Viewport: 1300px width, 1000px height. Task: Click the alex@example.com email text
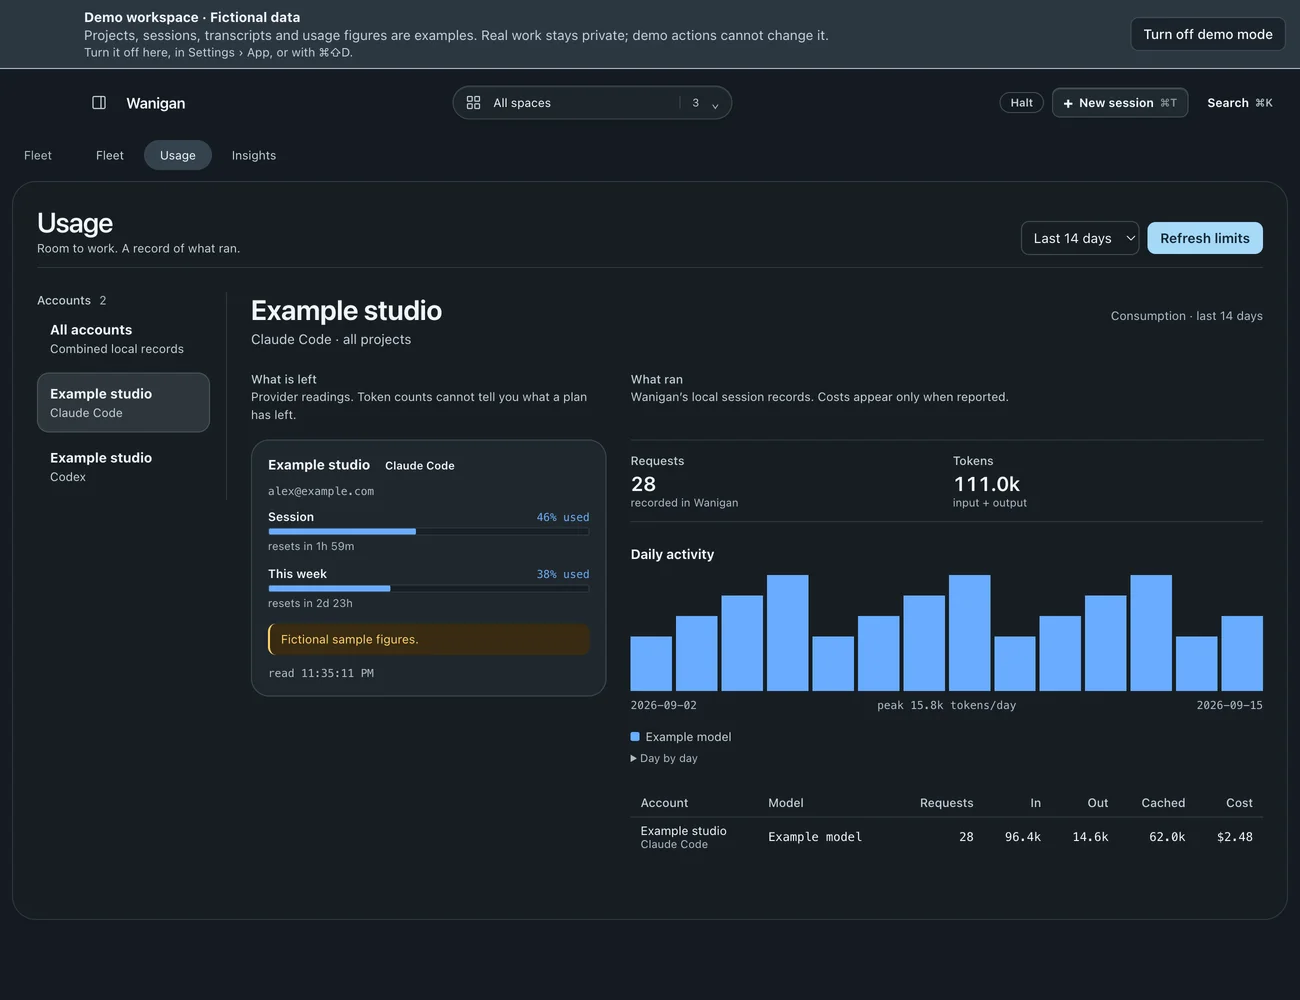(x=321, y=491)
